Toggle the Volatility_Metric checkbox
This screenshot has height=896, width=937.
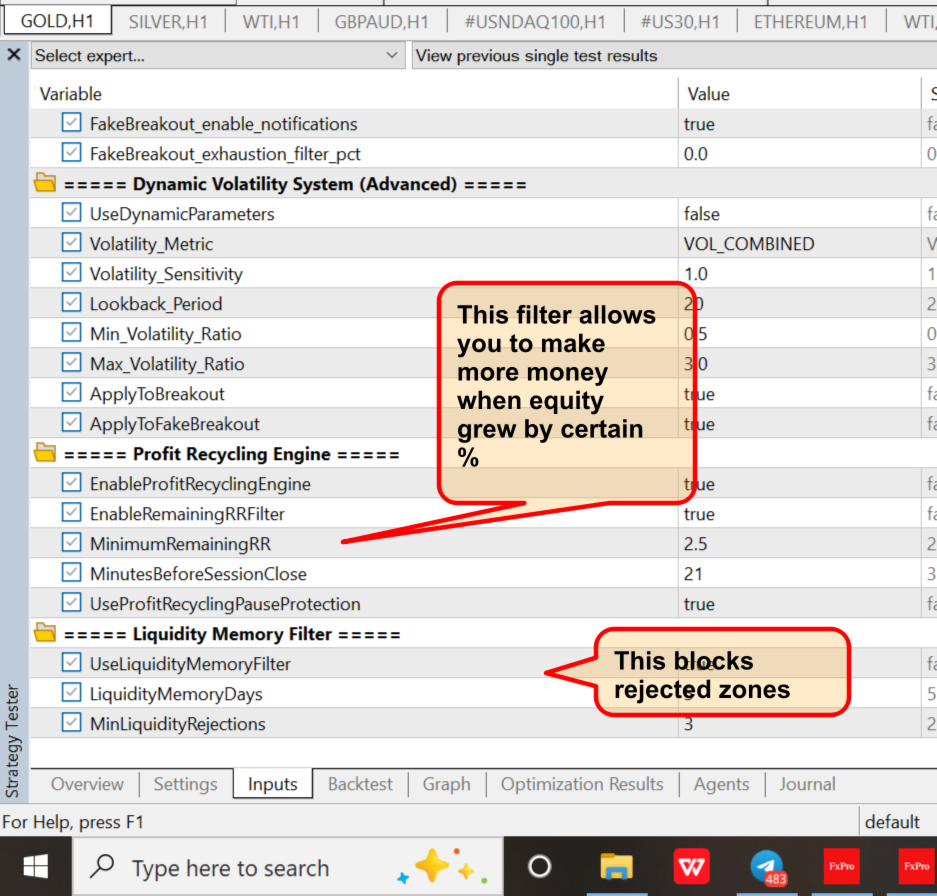tap(71, 243)
